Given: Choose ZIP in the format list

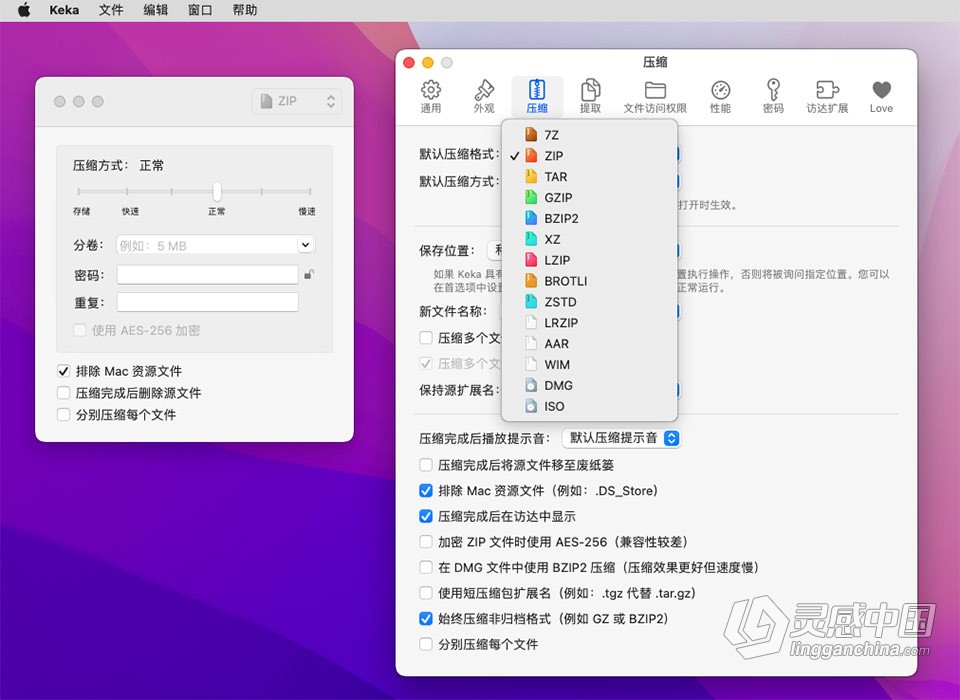Looking at the screenshot, I should point(589,156).
